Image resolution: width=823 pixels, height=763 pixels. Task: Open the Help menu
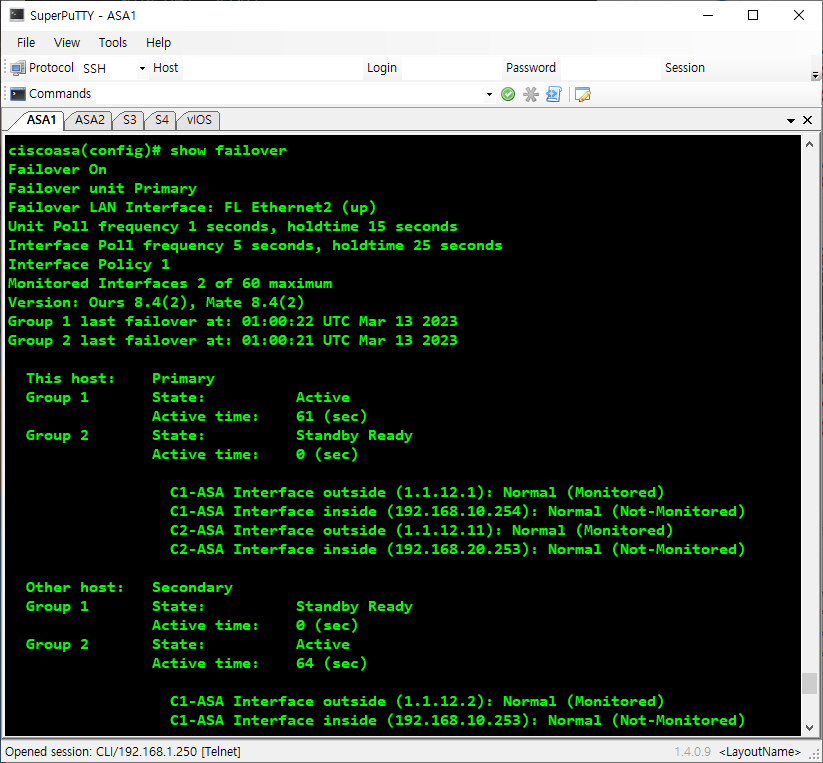[158, 43]
